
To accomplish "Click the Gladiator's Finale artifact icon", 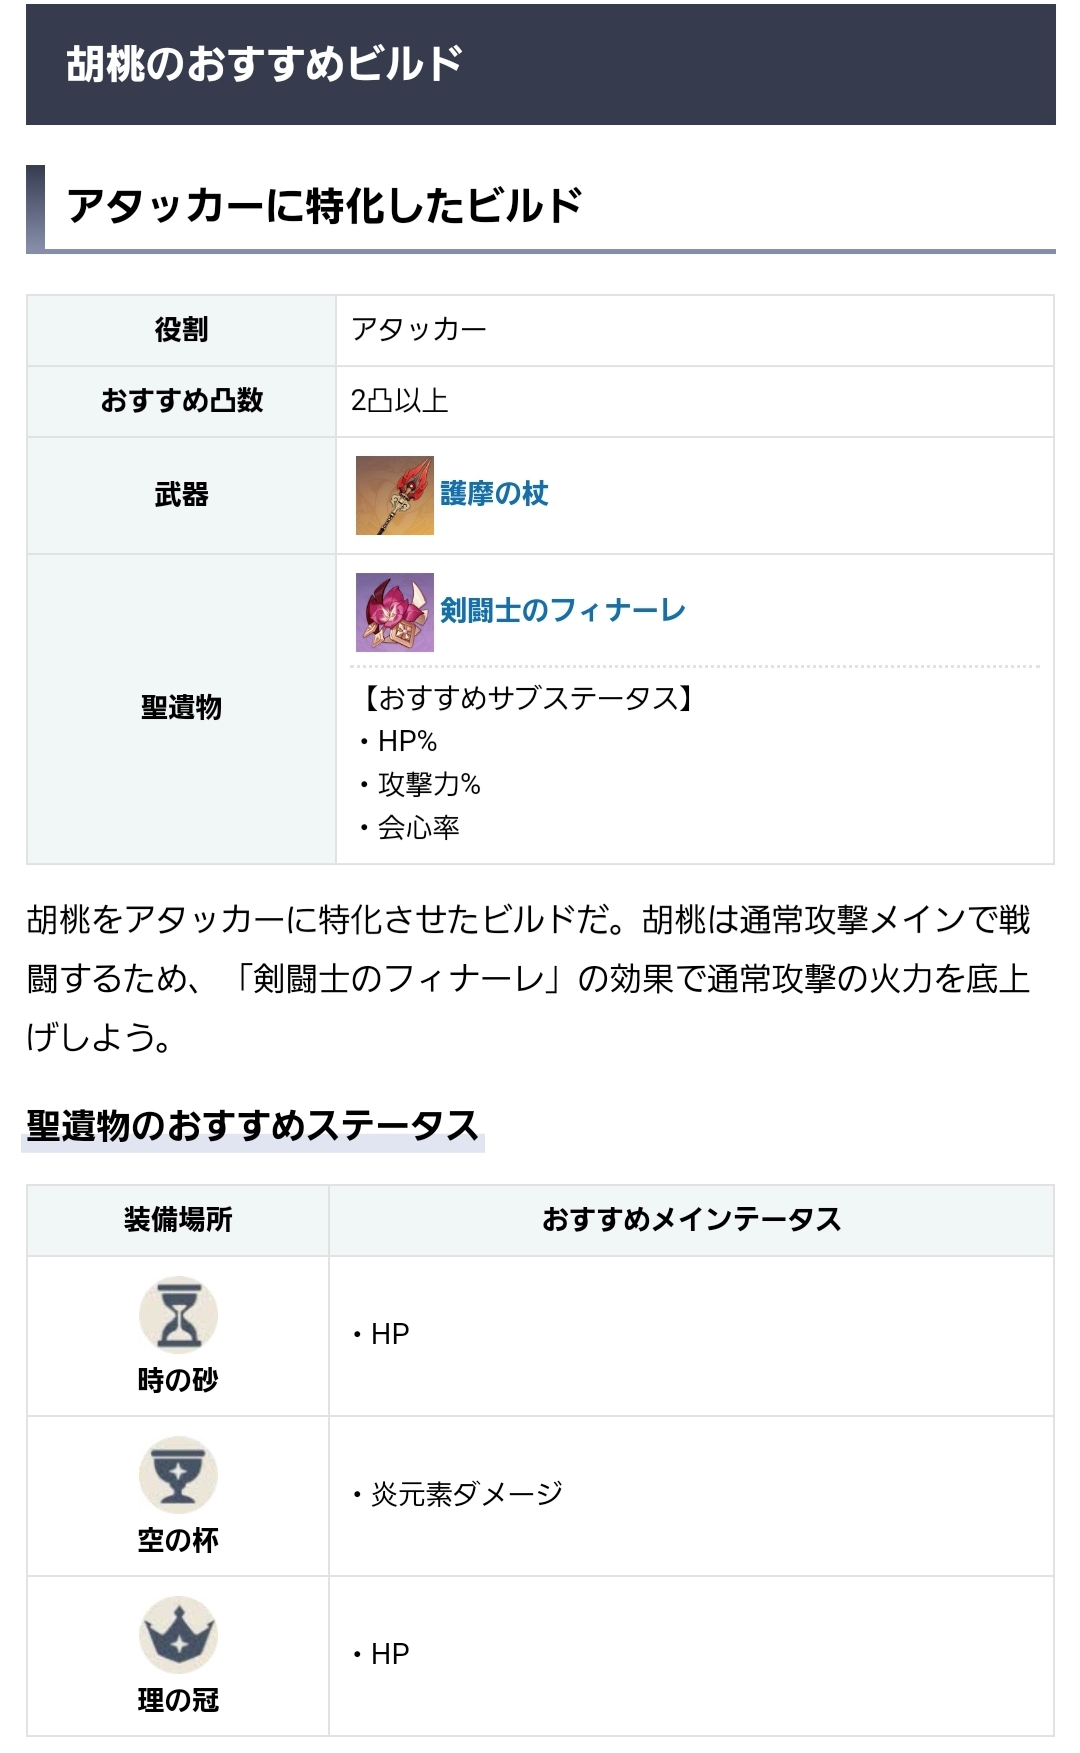I will [x=394, y=612].
